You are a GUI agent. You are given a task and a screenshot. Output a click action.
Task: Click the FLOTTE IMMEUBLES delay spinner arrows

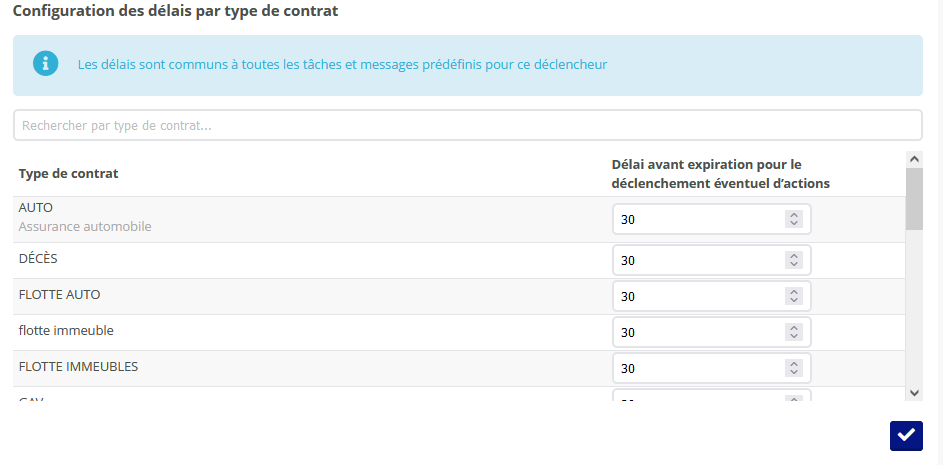[x=794, y=368]
